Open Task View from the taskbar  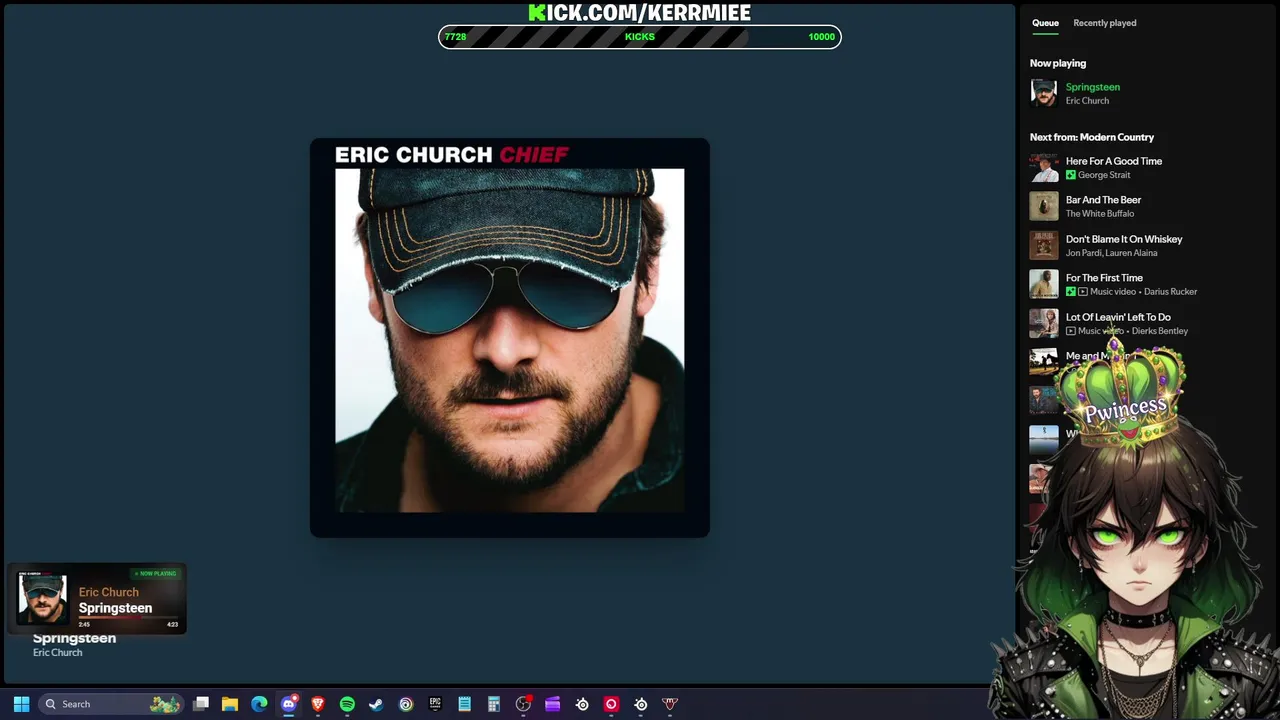point(201,704)
